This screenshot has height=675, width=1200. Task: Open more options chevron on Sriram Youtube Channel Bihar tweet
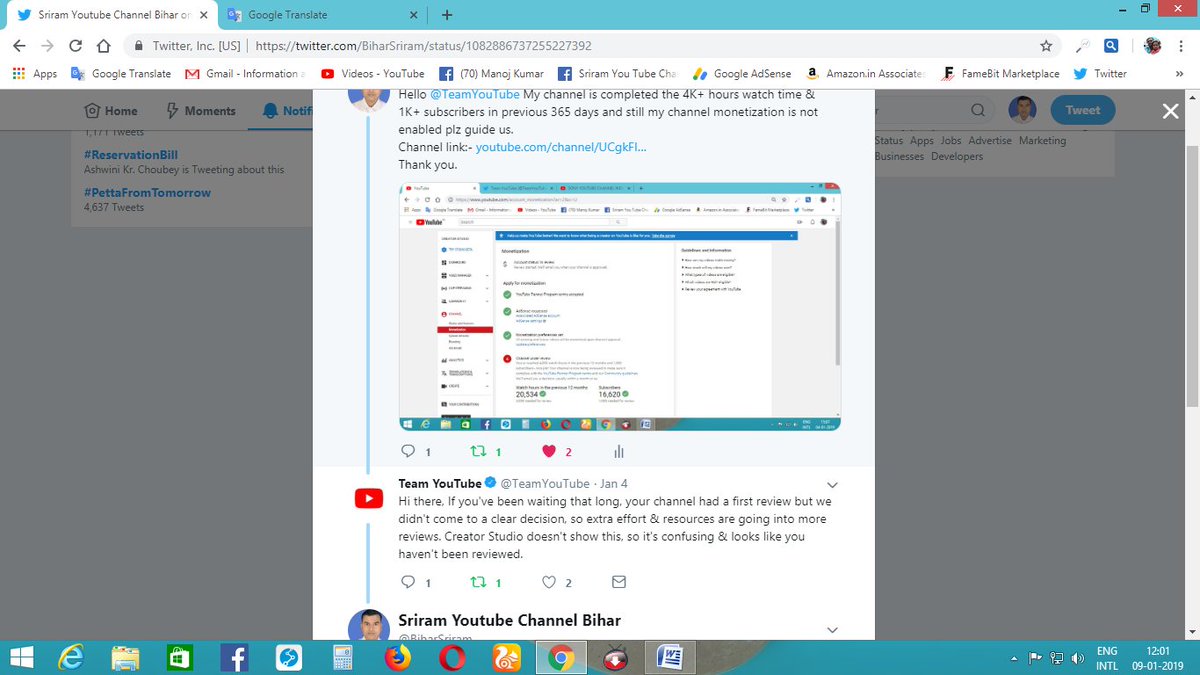[833, 629]
